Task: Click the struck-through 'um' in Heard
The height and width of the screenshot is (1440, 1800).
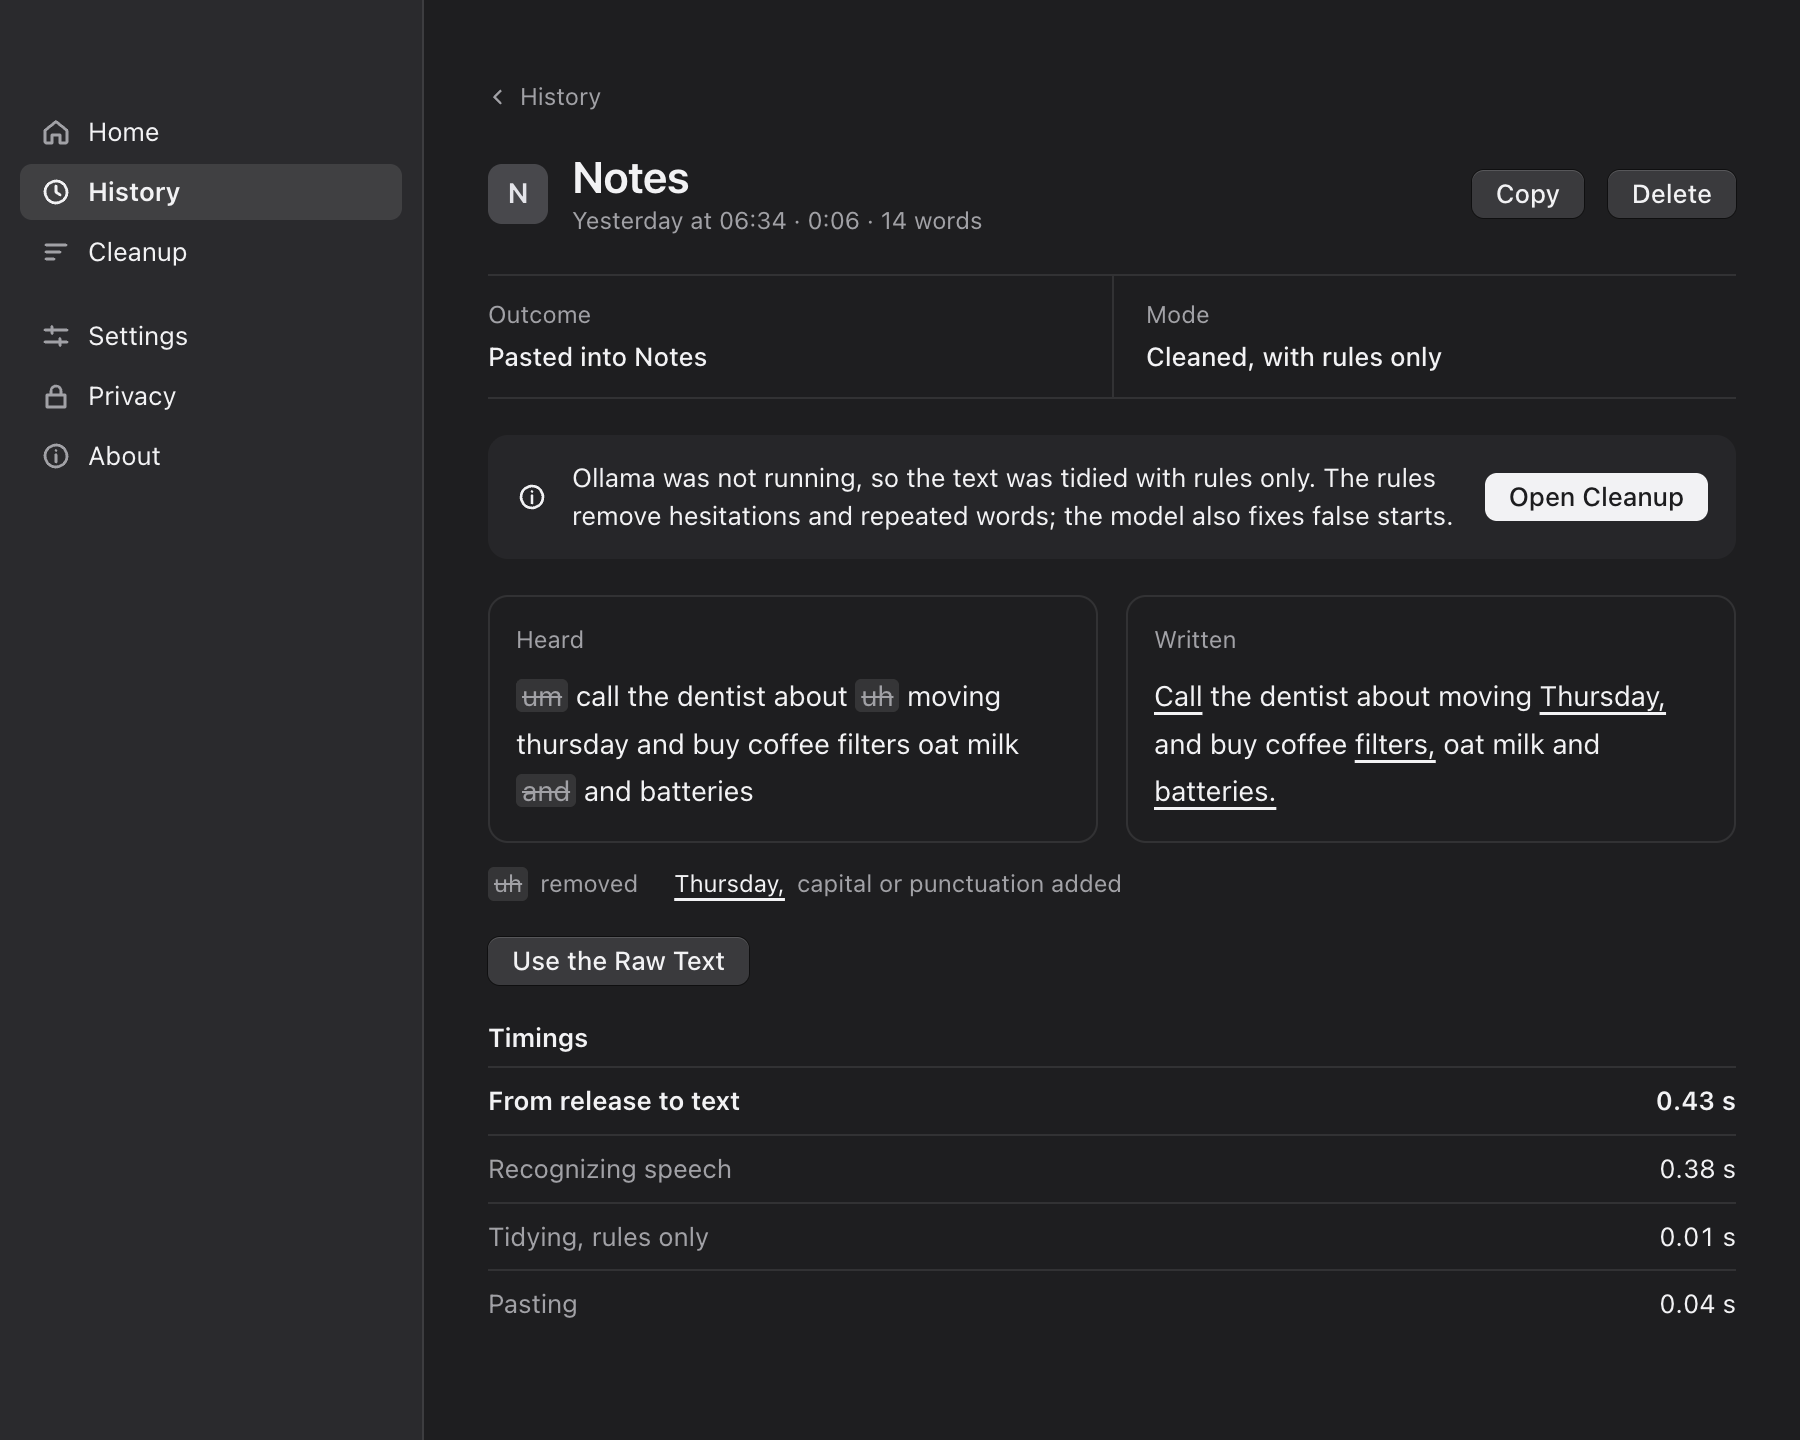Action: coord(542,696)
